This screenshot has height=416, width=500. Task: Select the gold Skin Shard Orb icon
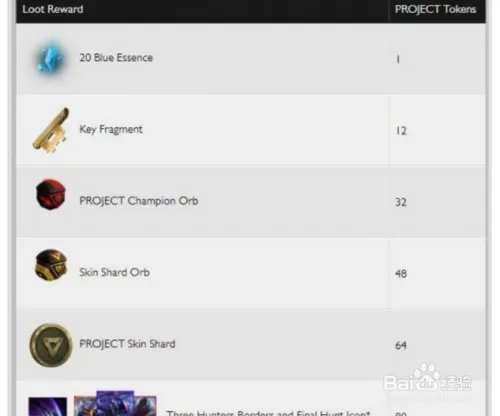coord(51,265)
